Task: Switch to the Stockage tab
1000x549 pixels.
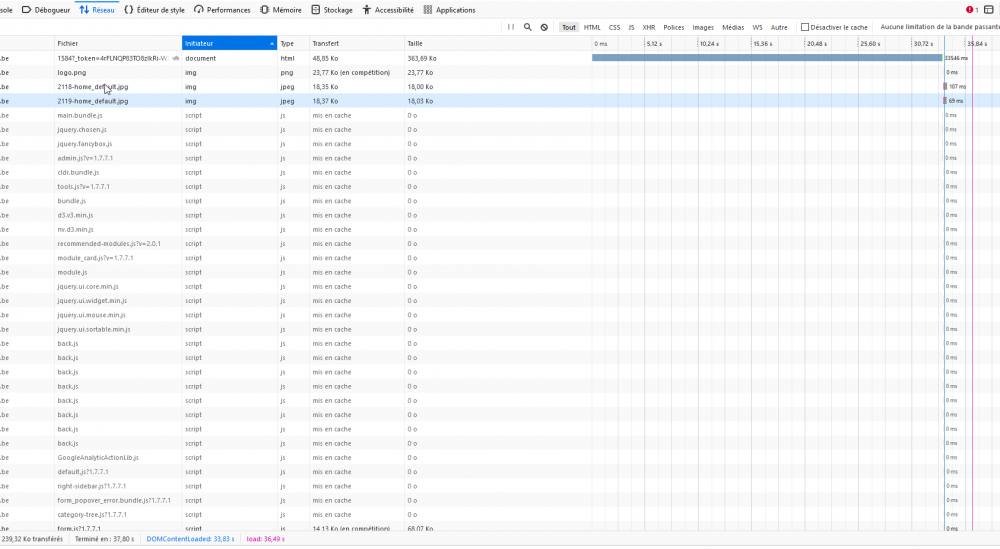Action: click(x=332, y=10)
